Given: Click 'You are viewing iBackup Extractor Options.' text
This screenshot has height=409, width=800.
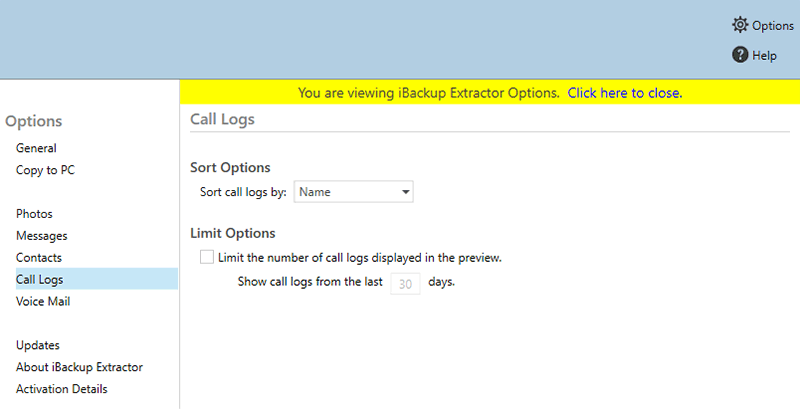Looking at the screenshot, I should (429, 93).
